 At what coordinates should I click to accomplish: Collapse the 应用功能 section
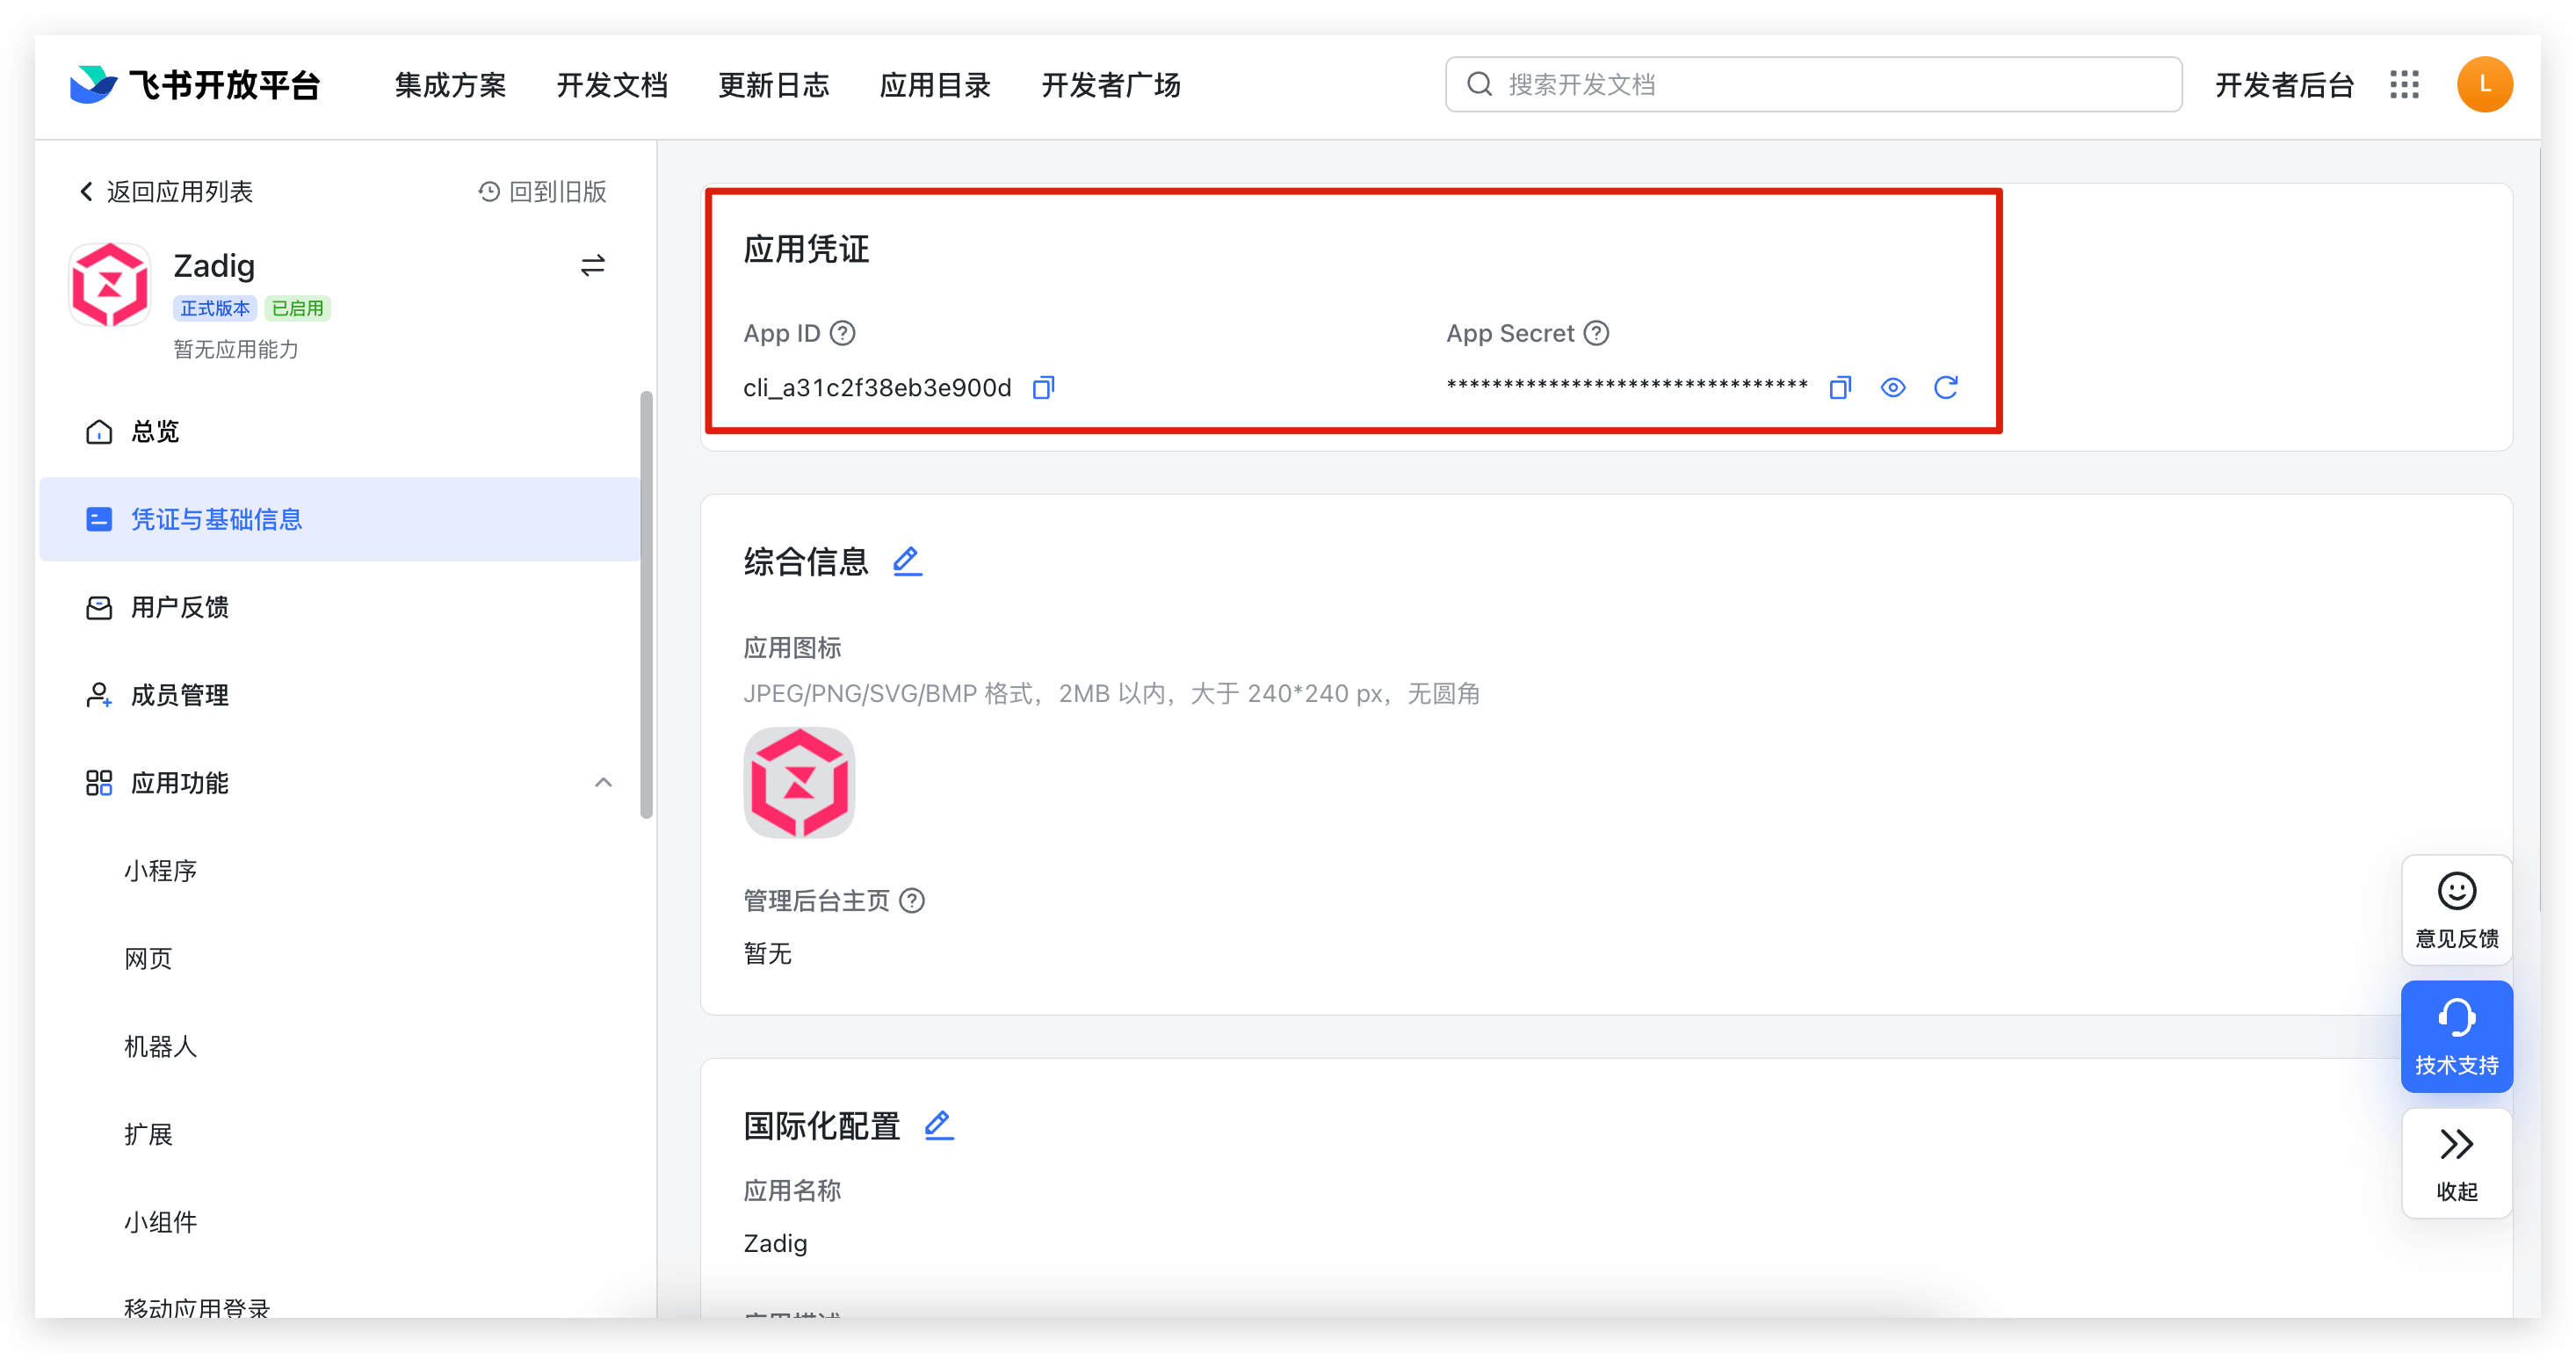(603, 783)
